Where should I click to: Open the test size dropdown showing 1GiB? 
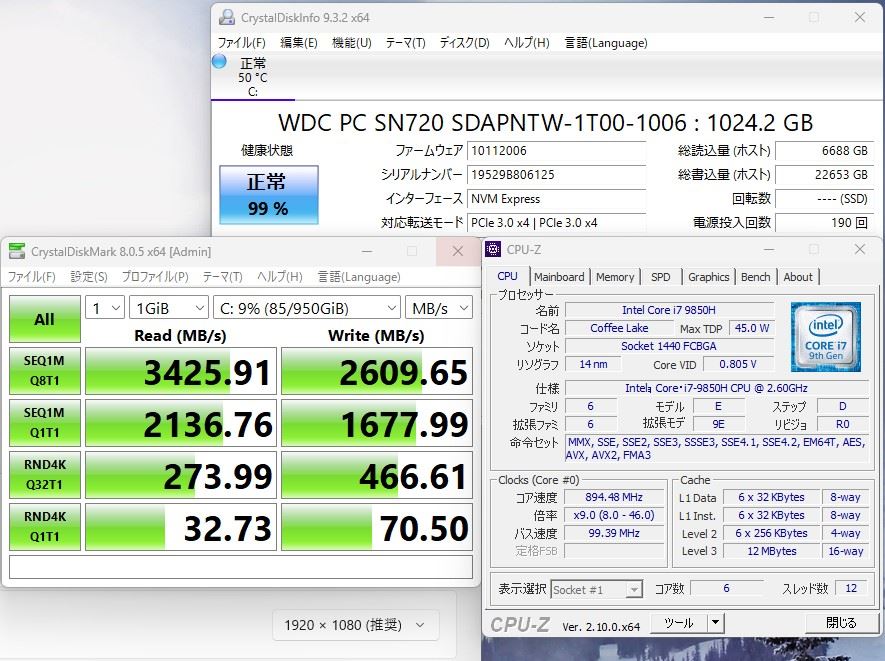tap(169, 308)
